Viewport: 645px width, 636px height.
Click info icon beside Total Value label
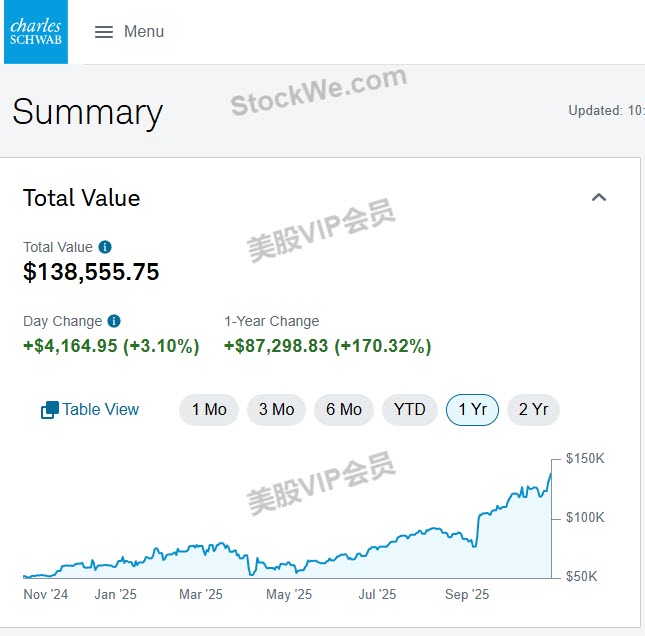coord(105,247)
